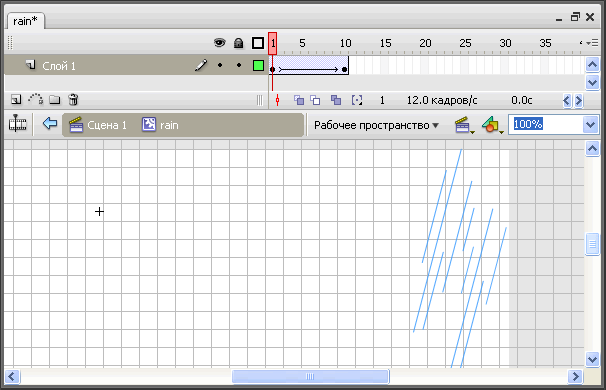Image resolution: width=606 pixels, height=390 pixels.
Task: Open modify onion markers icon
Action: [357, 100]
